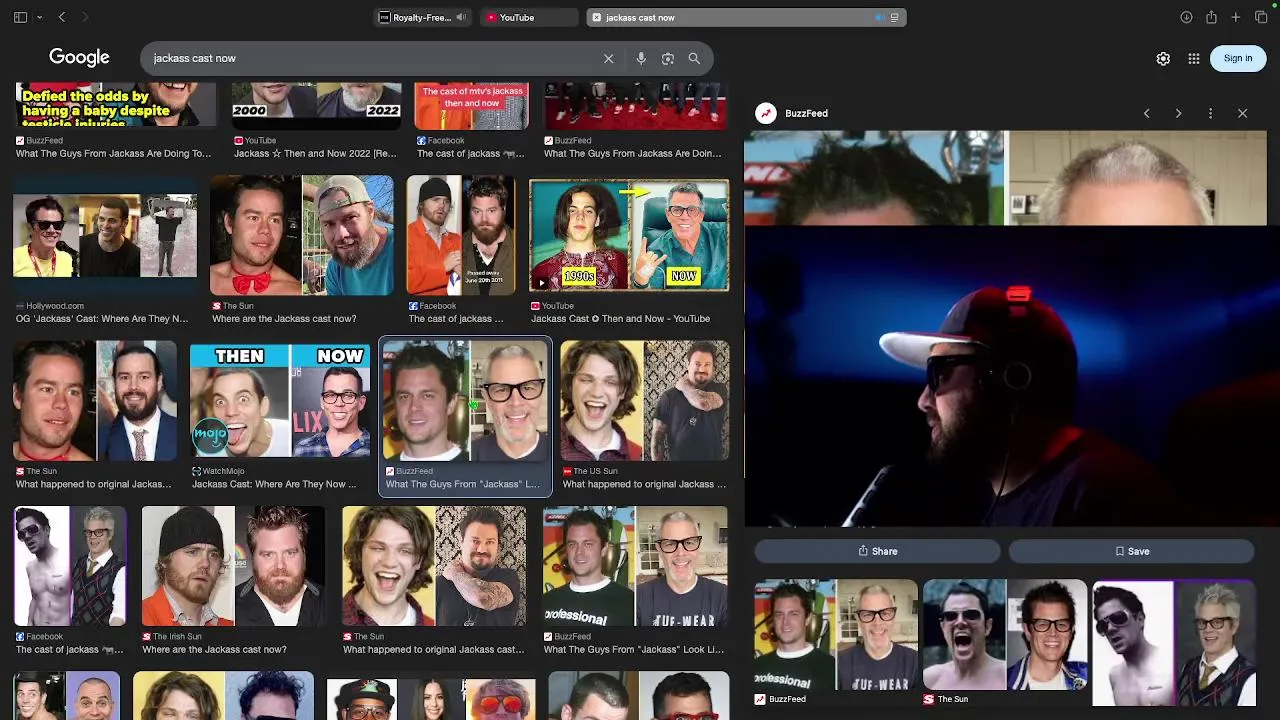Viewport: 1280px width, 720px height.
Task: Open Google quick settings gear
Action: pyautogui.click(x=1163, y=59)
